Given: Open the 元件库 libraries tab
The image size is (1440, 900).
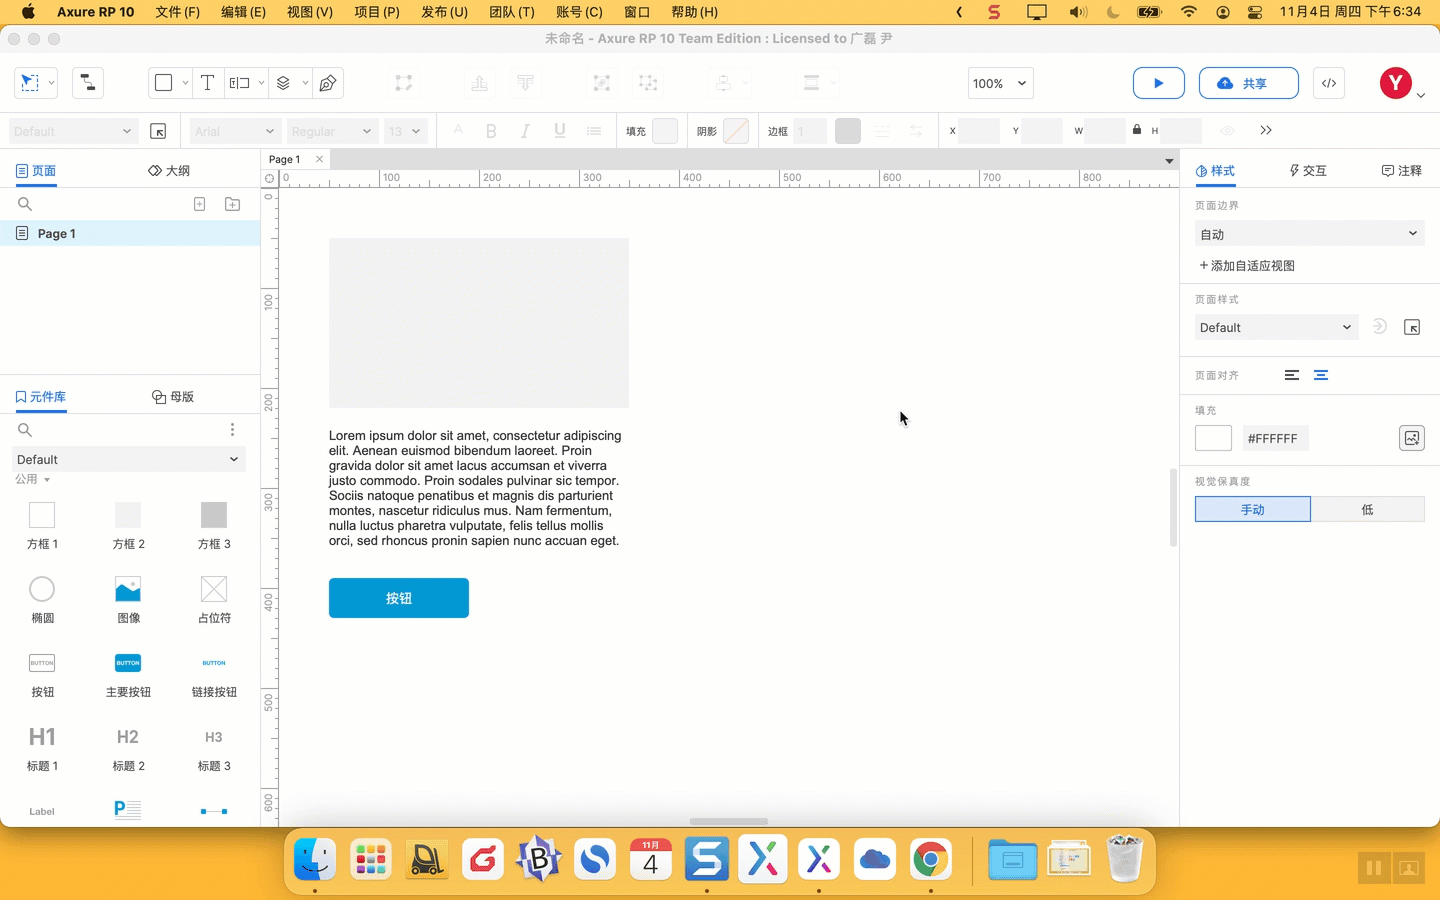Looking at the screenshot, I should pyautogui.click(x=41, y=397).
